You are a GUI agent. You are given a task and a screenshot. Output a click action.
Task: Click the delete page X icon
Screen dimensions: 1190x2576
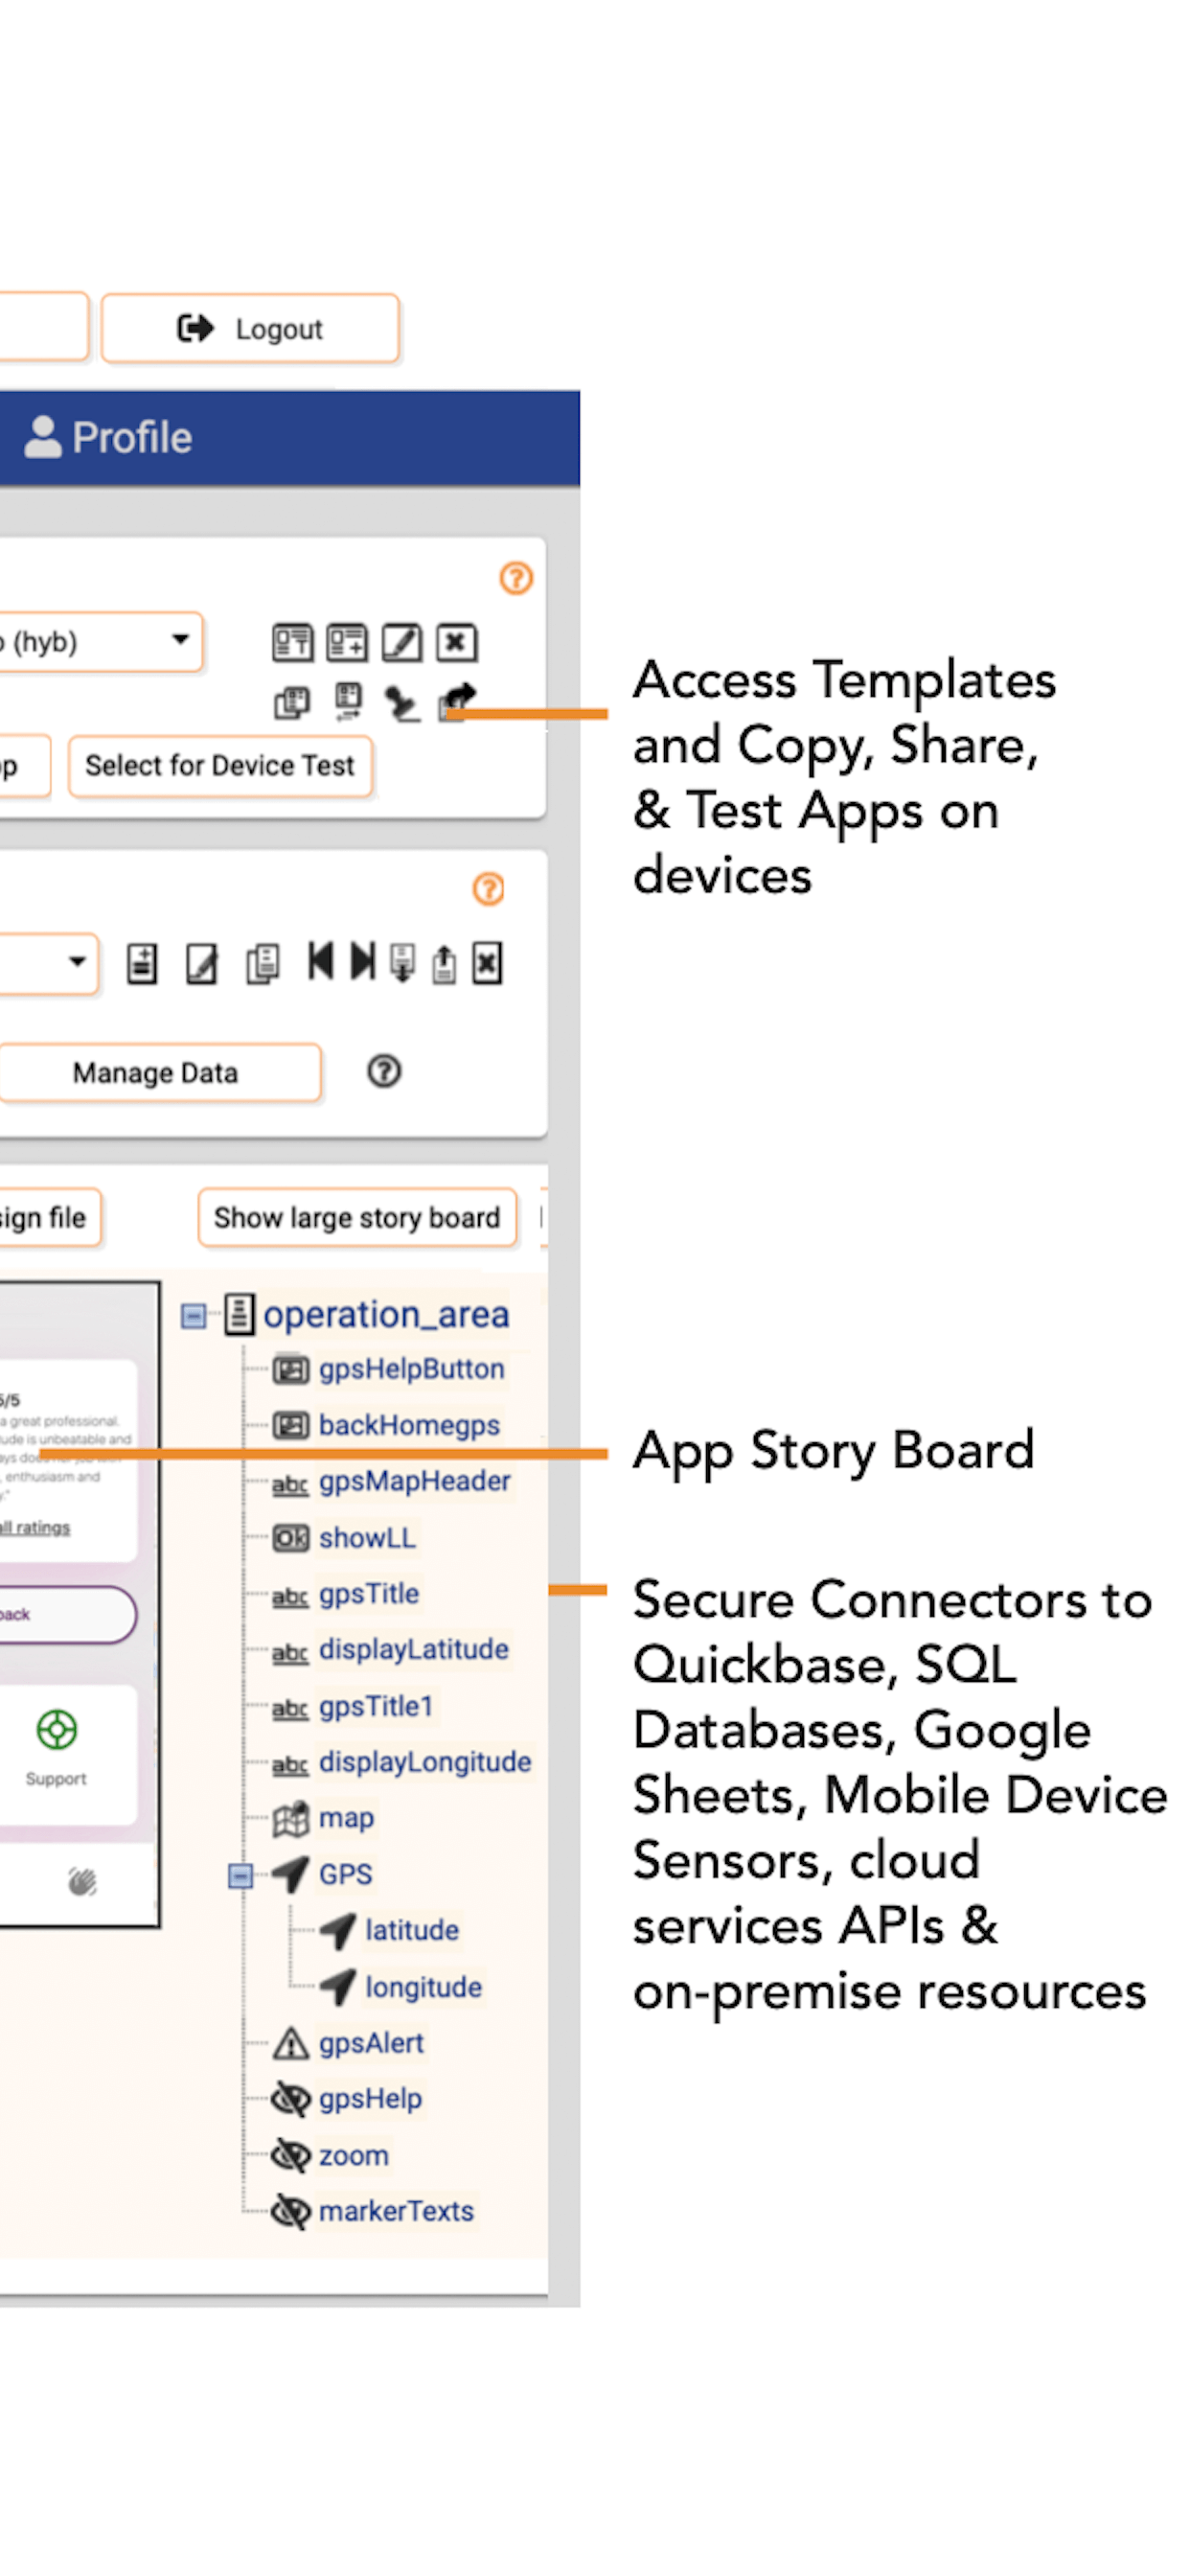tap(487, 963)
